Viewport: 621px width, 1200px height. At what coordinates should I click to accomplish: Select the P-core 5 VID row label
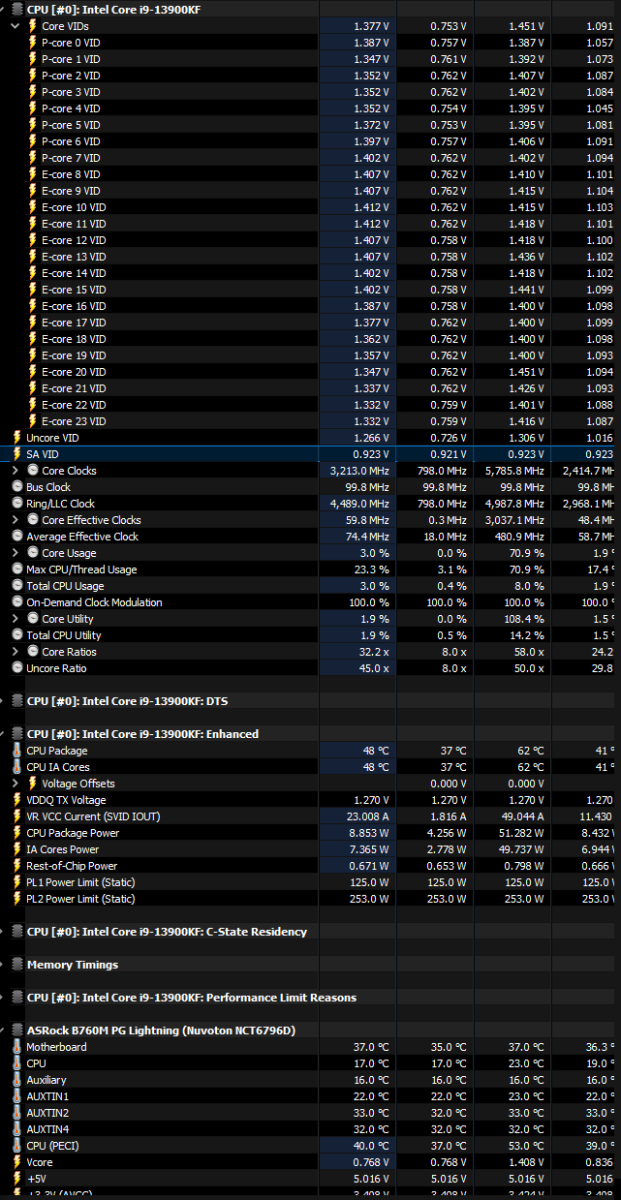71,125
